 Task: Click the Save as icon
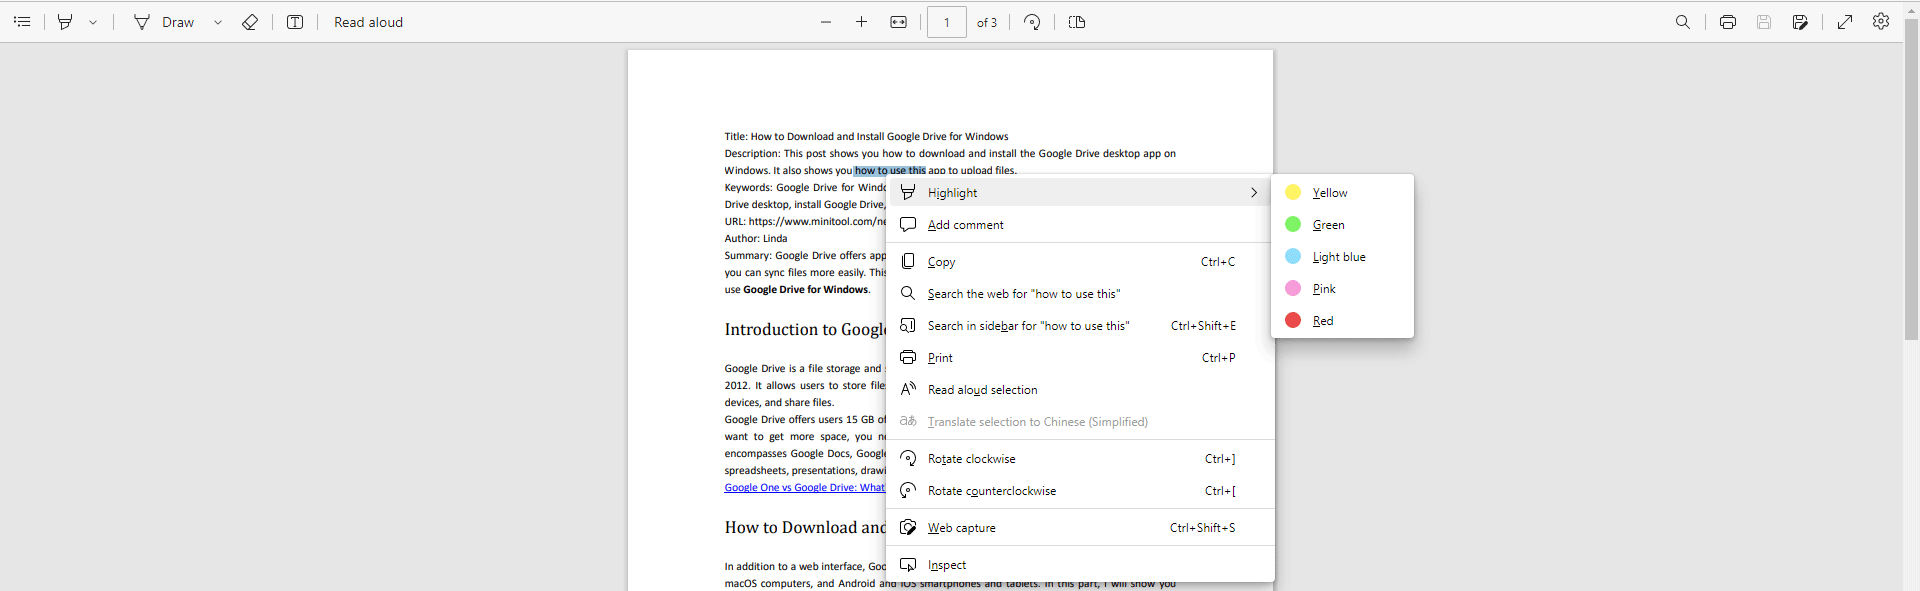(x=1800, y=22)
